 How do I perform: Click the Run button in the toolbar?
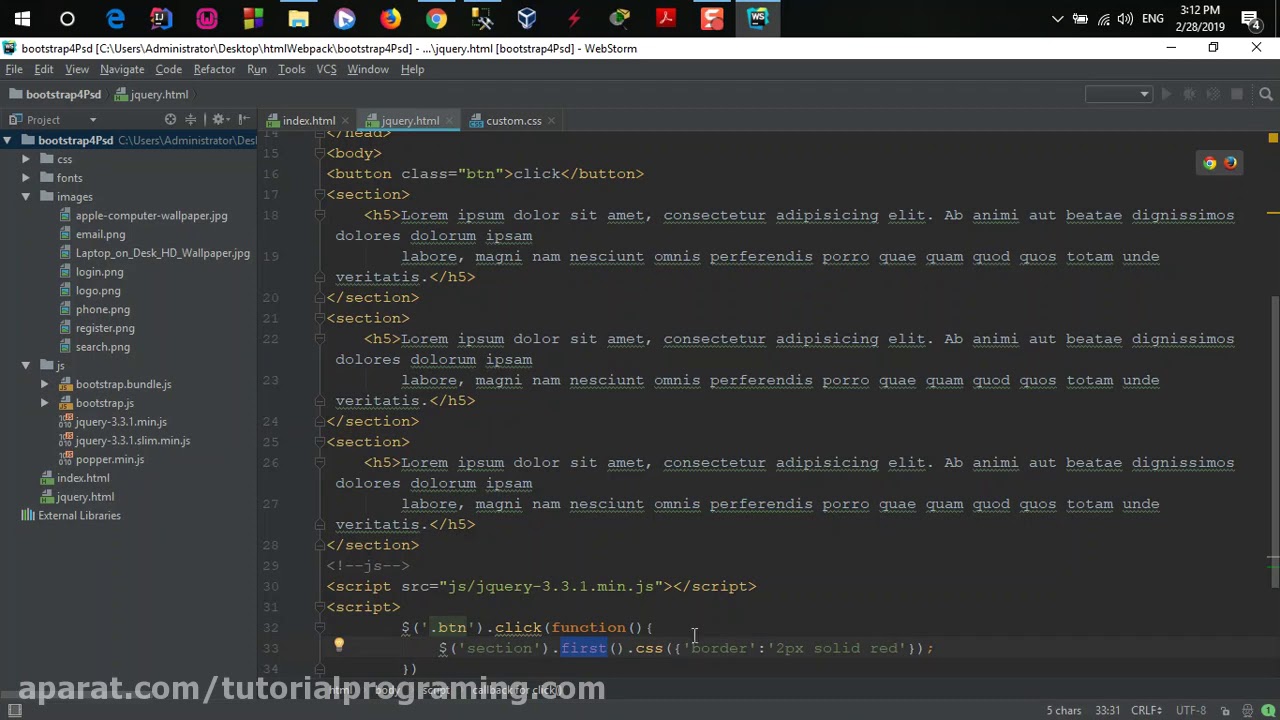[1166, 94]
